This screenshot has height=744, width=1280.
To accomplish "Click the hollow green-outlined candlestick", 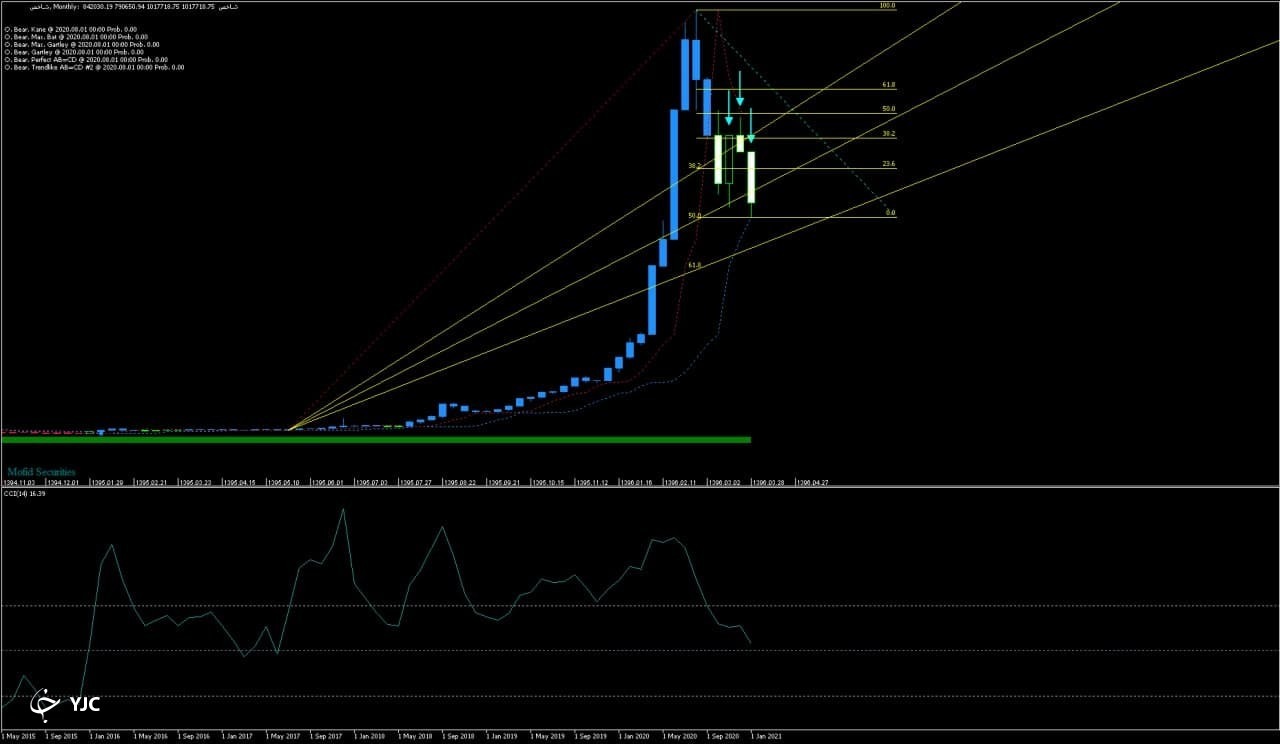I will pos(729,160).
